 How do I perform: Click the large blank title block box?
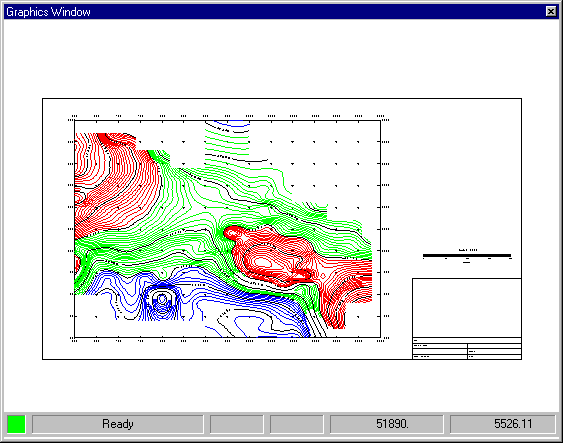point(467,308)
